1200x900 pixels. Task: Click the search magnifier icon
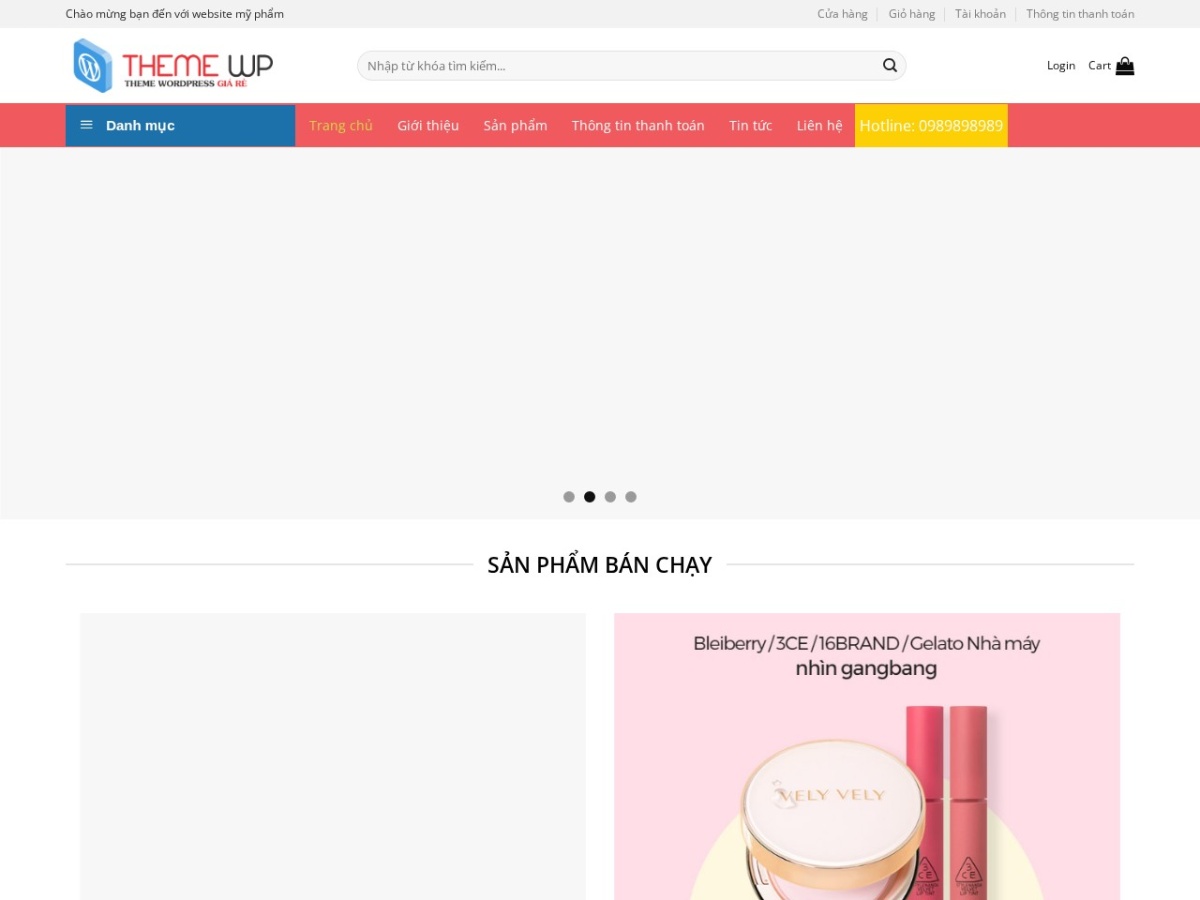click(x=889, y=66)
